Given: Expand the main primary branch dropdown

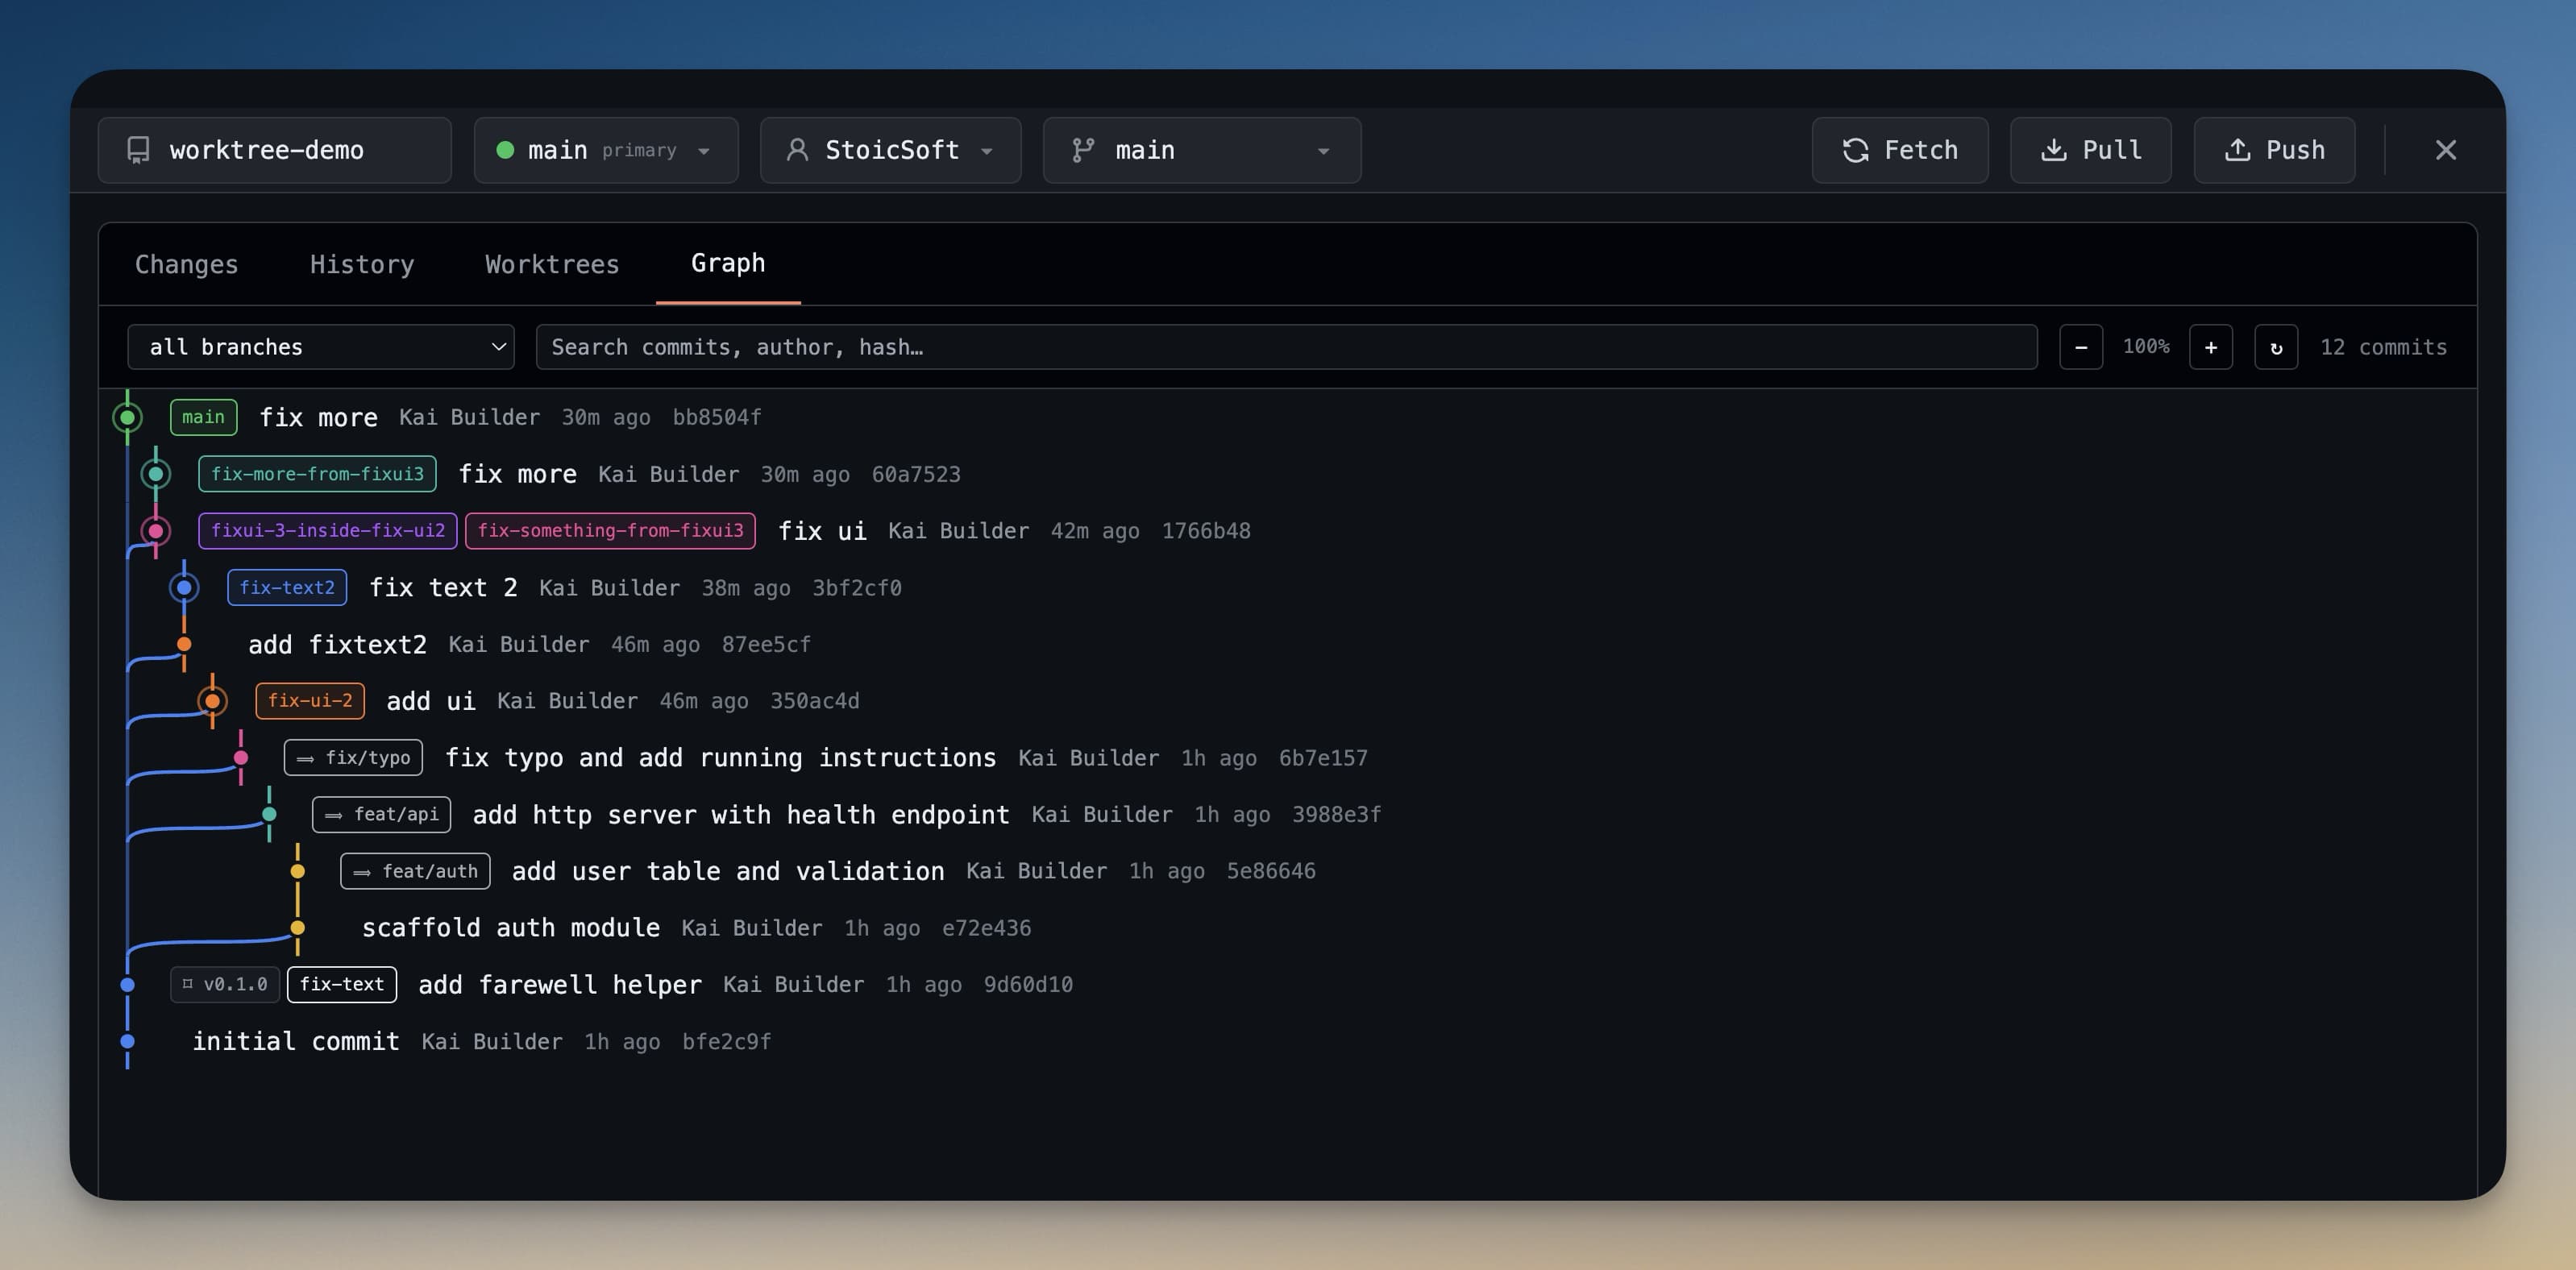Looking at the screenshot, I should [x=705, y=150].
